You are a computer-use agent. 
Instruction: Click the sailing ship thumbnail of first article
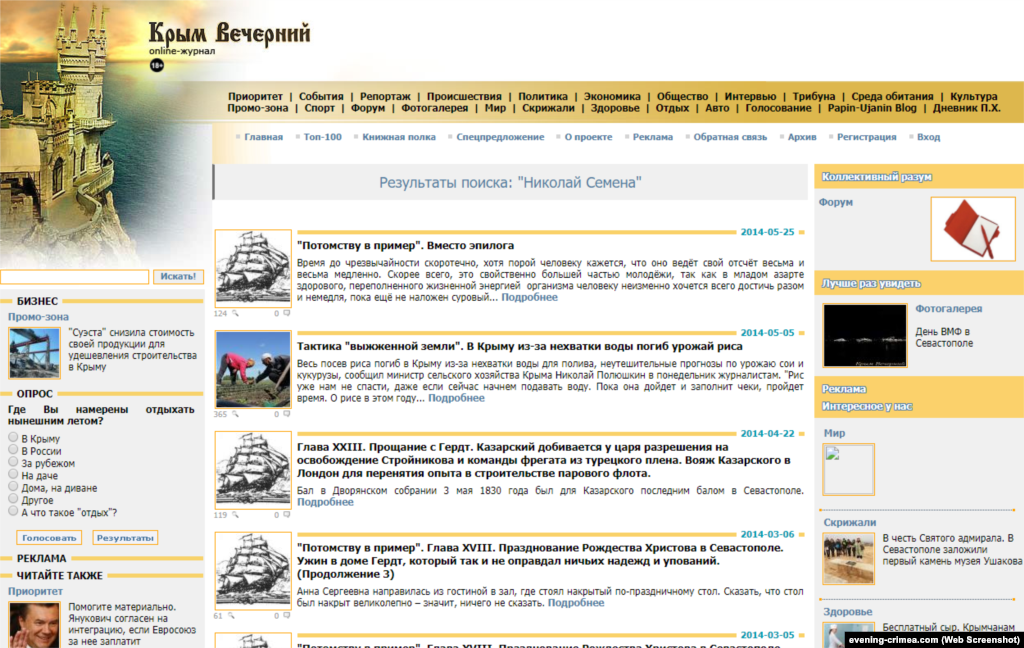(x=253, y=268)
